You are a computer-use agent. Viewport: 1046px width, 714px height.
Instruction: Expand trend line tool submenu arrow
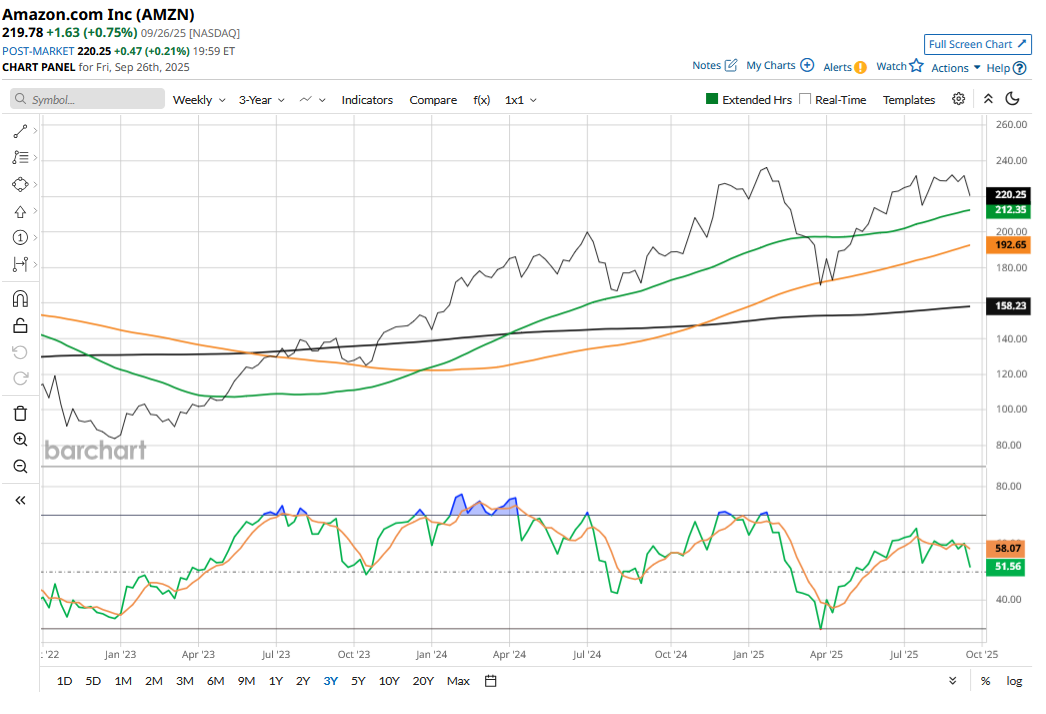(35, 131)
